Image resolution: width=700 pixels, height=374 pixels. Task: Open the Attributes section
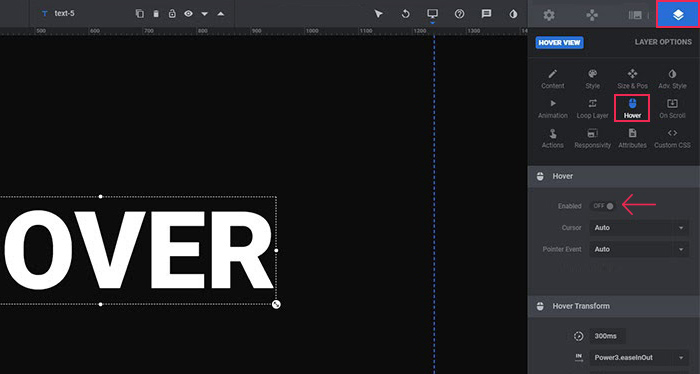pyautogui.click(x=633, y=139)
